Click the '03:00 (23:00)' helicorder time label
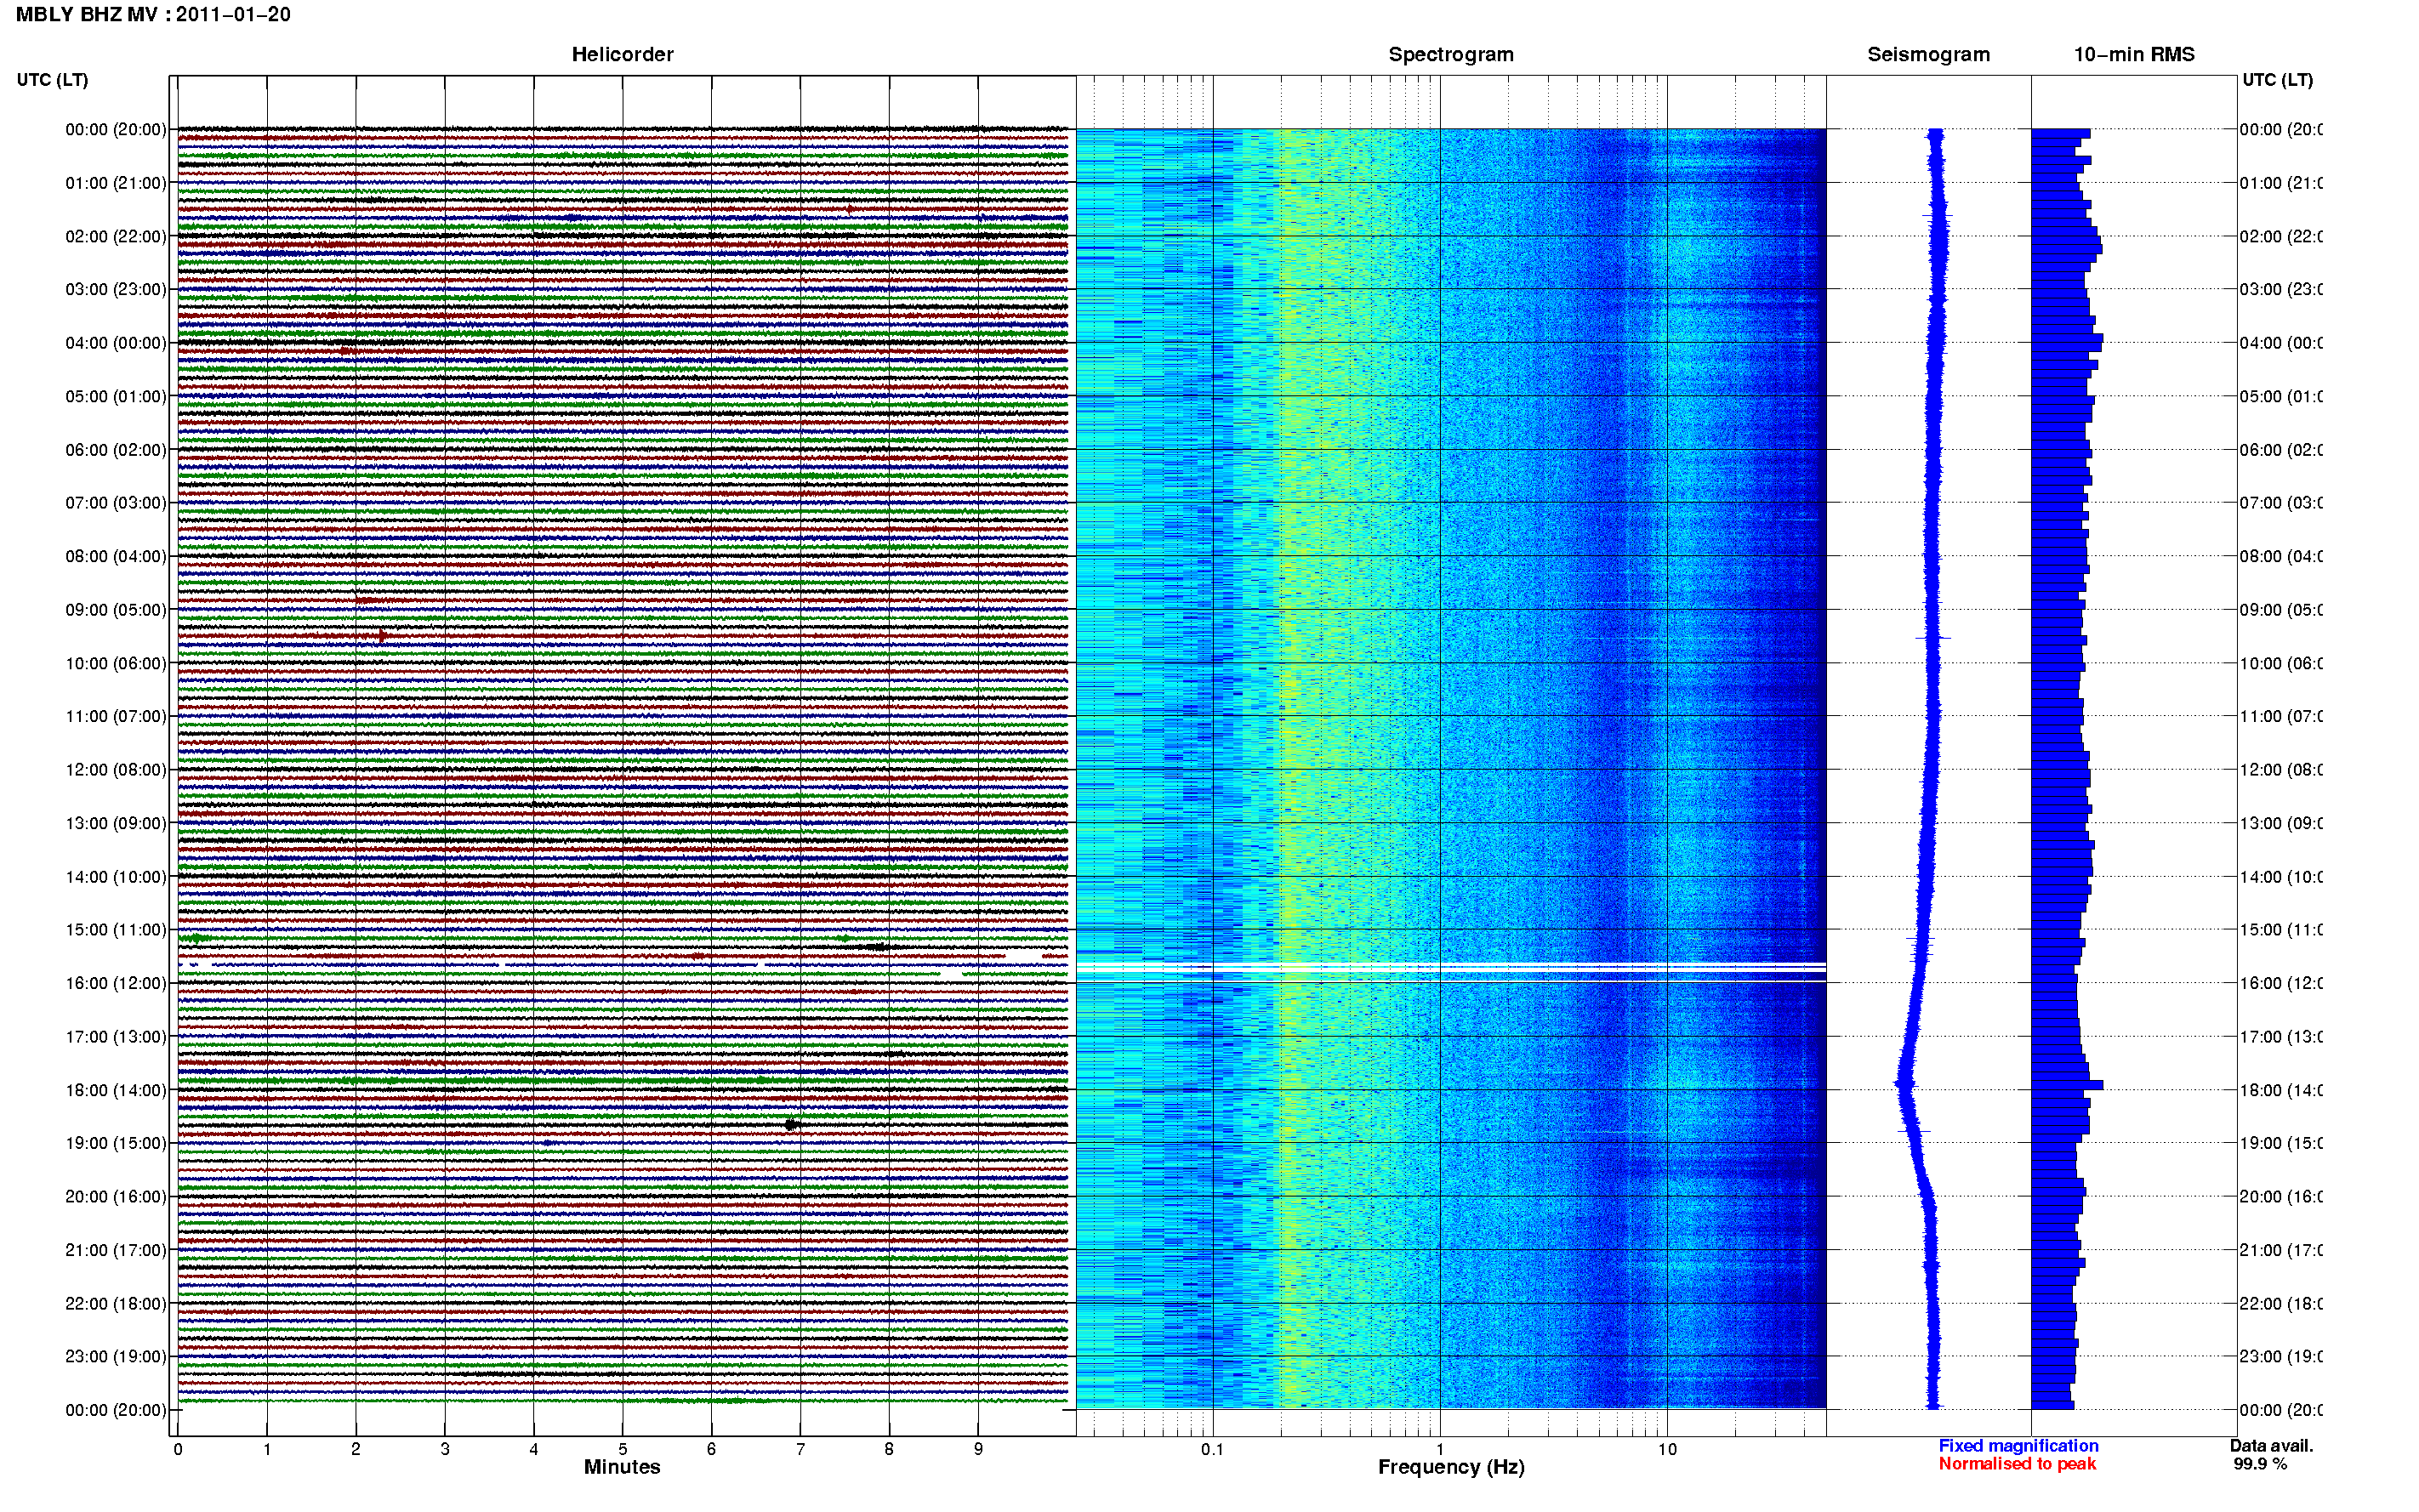This screenshot has height=1512, width=2419. (x=116, y=290)
